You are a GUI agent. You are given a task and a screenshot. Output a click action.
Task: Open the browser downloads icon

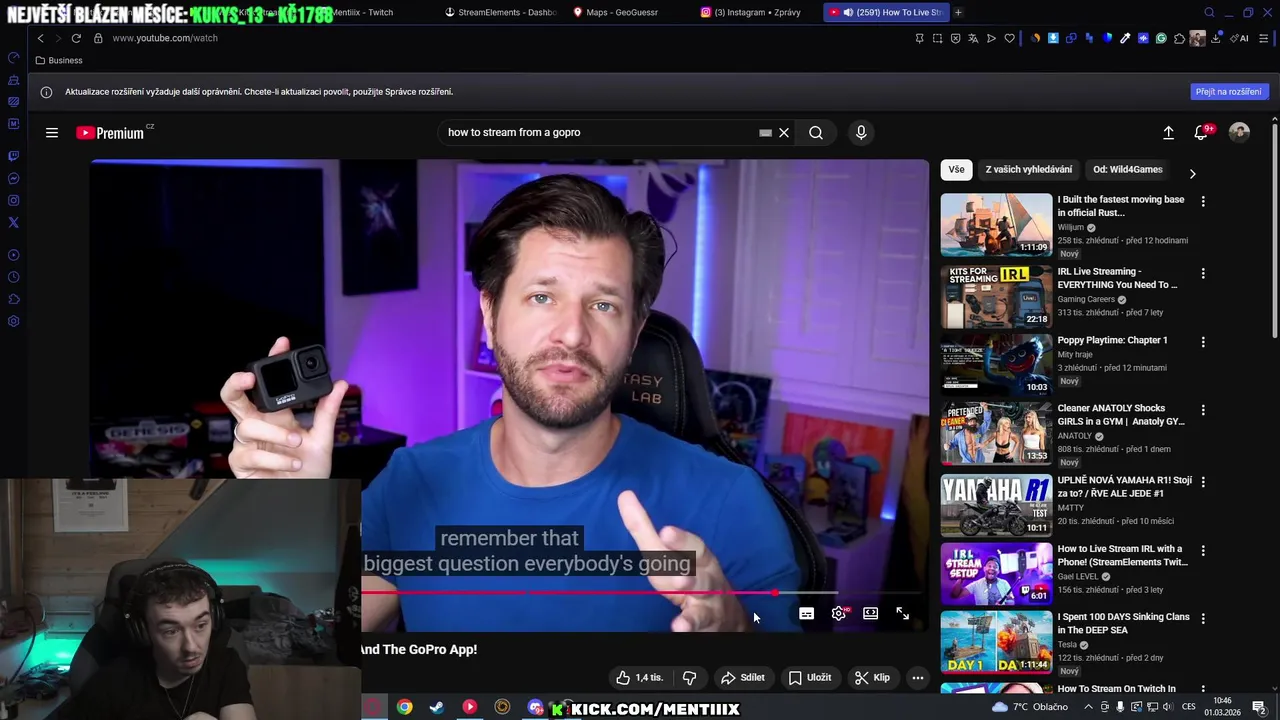coord(1216,38)
